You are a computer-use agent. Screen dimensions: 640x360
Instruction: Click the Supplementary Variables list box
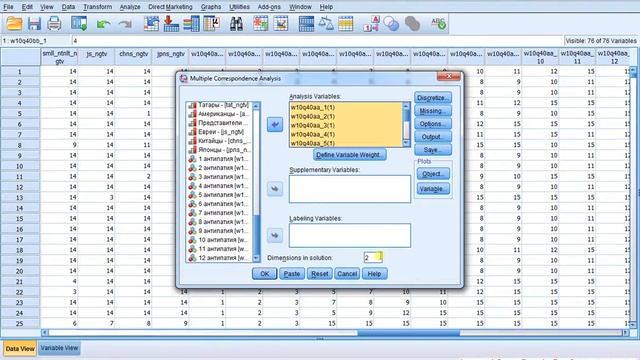[x=350, y=189]
